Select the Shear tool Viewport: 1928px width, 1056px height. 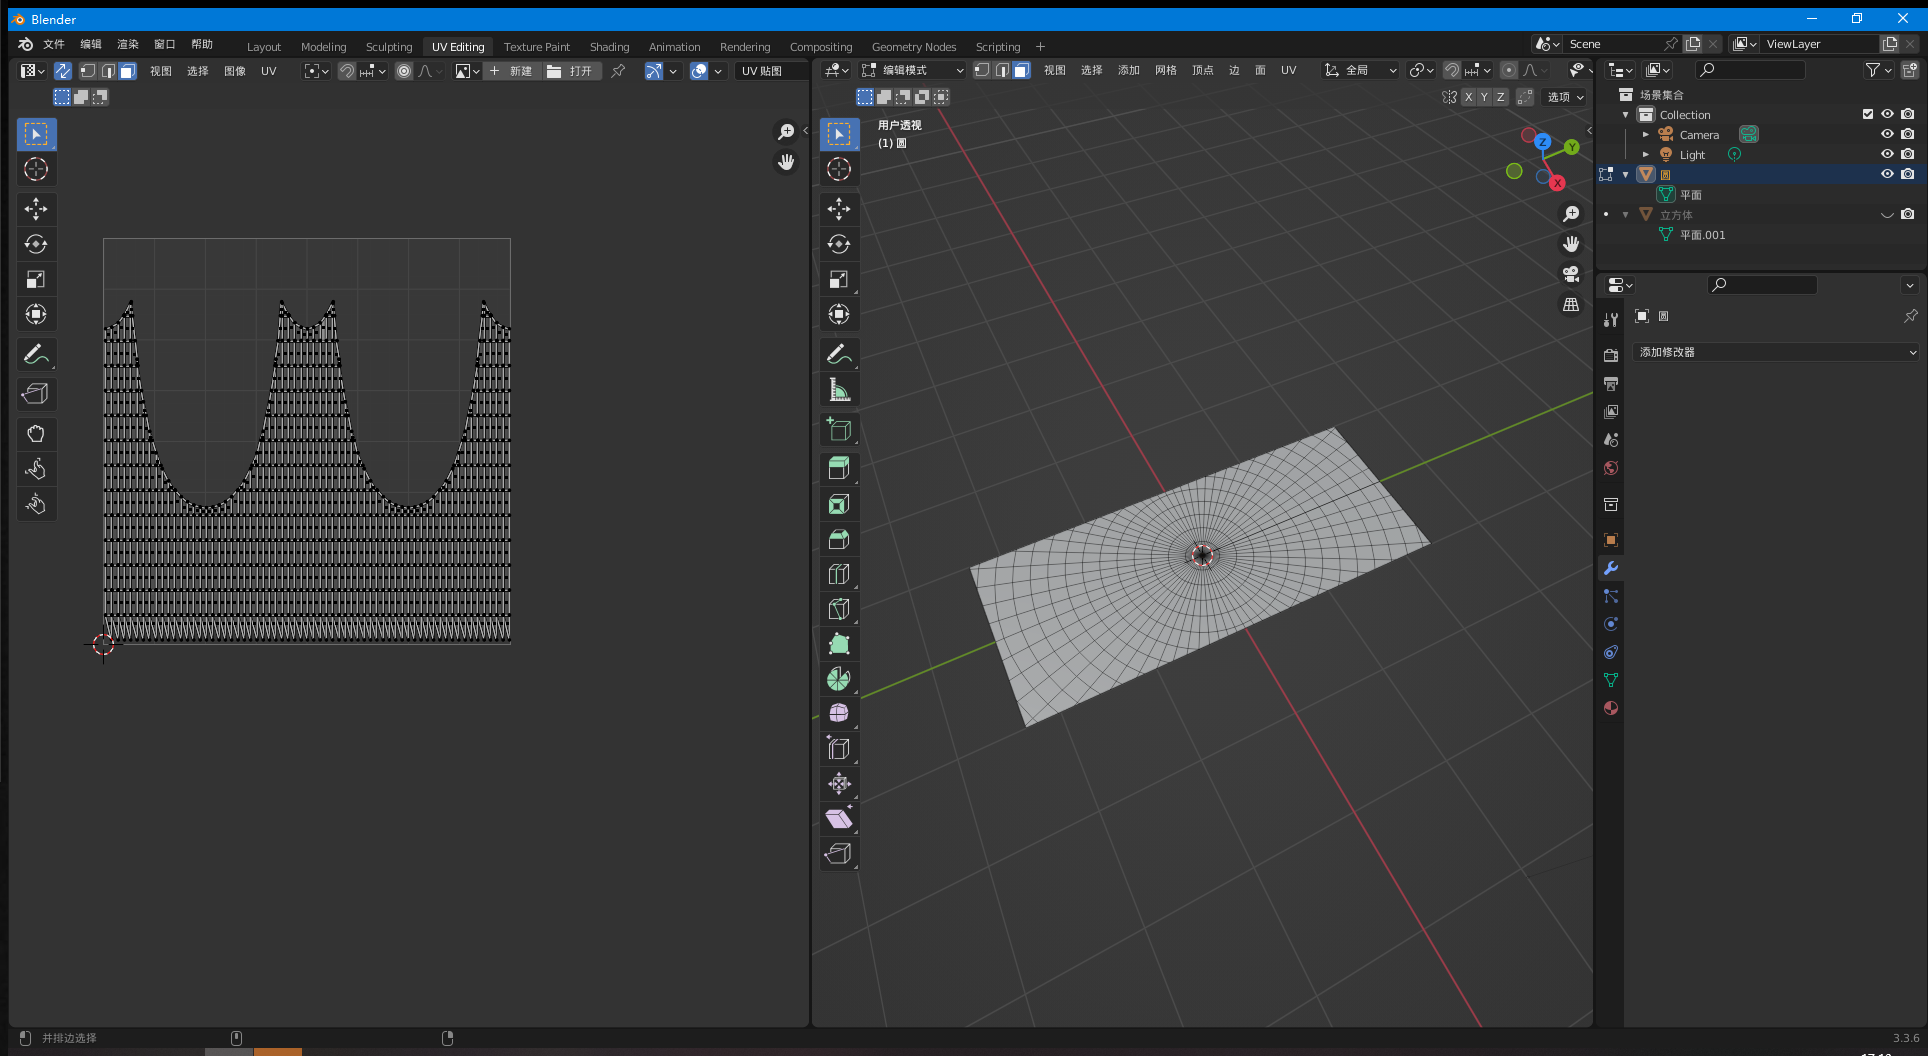point(839,819)
